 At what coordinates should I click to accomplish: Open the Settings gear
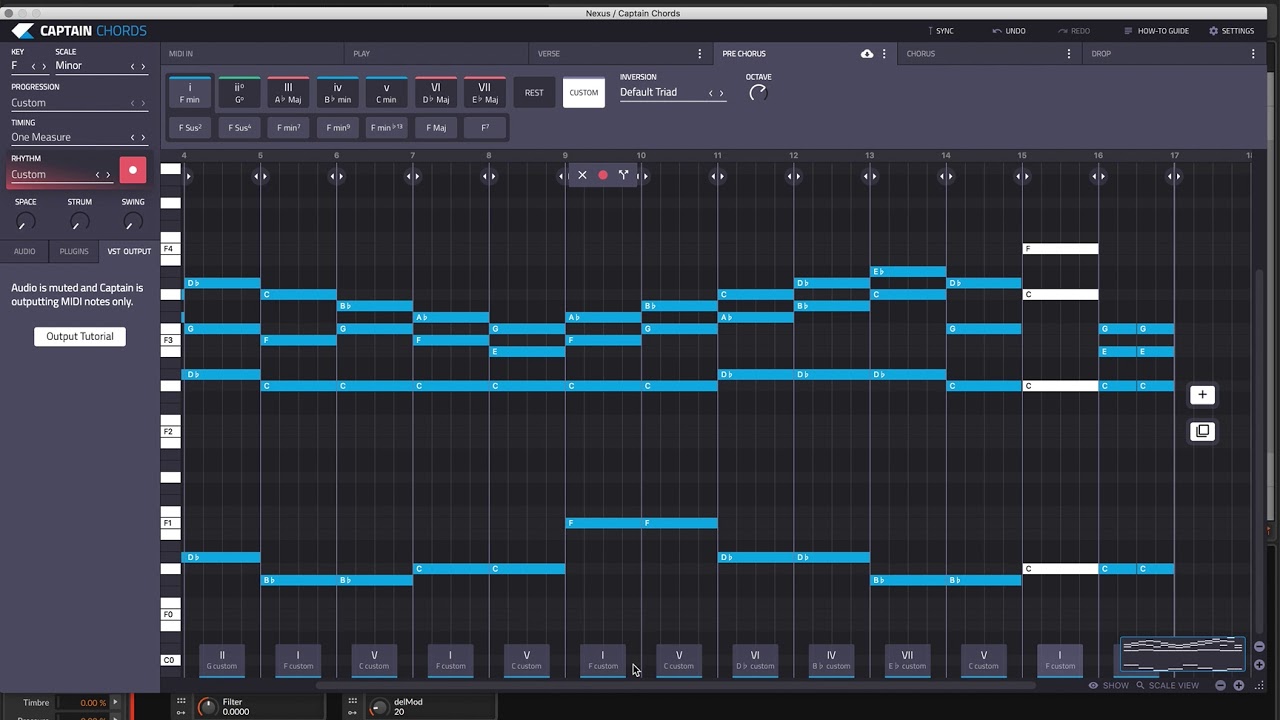[x=1231, y=31]
